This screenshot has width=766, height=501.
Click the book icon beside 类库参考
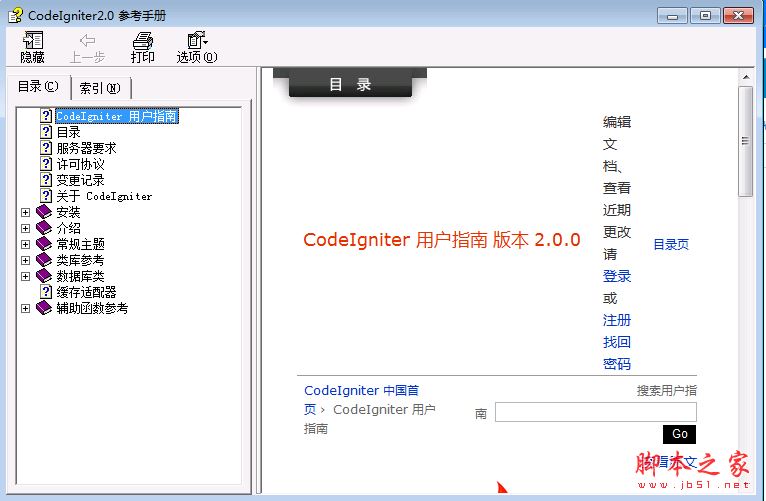click(x=44, y=260)
